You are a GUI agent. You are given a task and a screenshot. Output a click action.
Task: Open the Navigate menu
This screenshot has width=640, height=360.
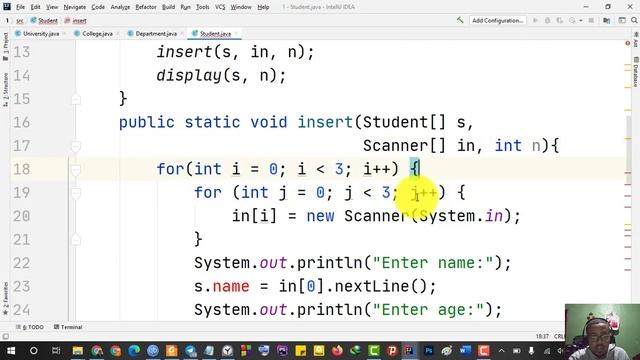click(x=75, y=7)
